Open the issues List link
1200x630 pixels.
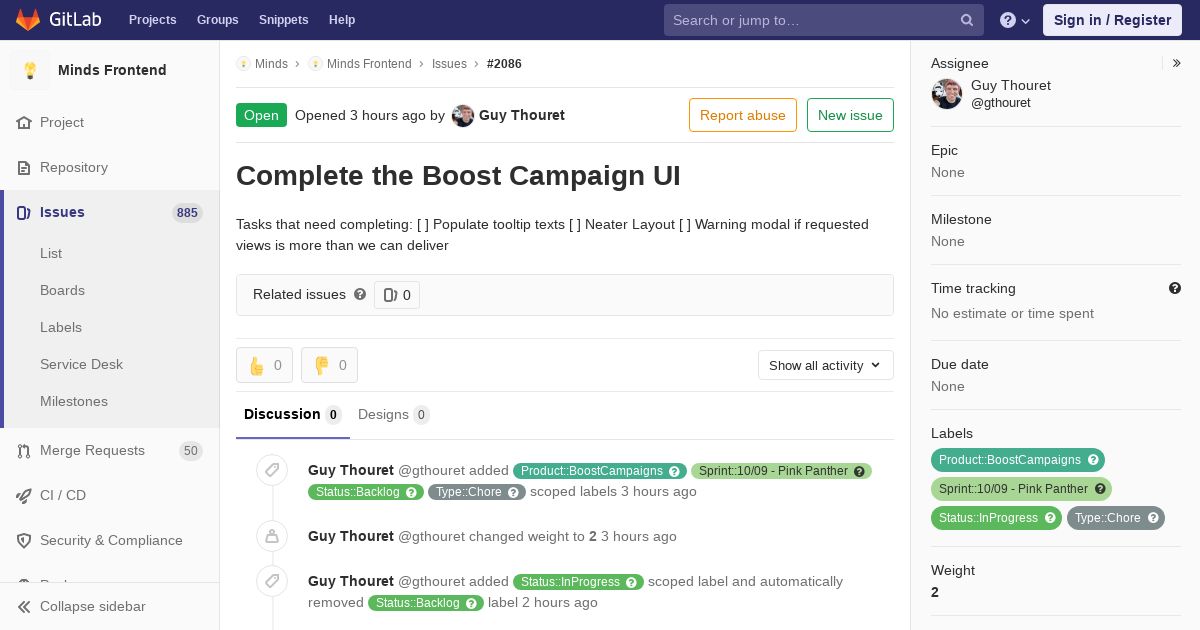[51, 253]
